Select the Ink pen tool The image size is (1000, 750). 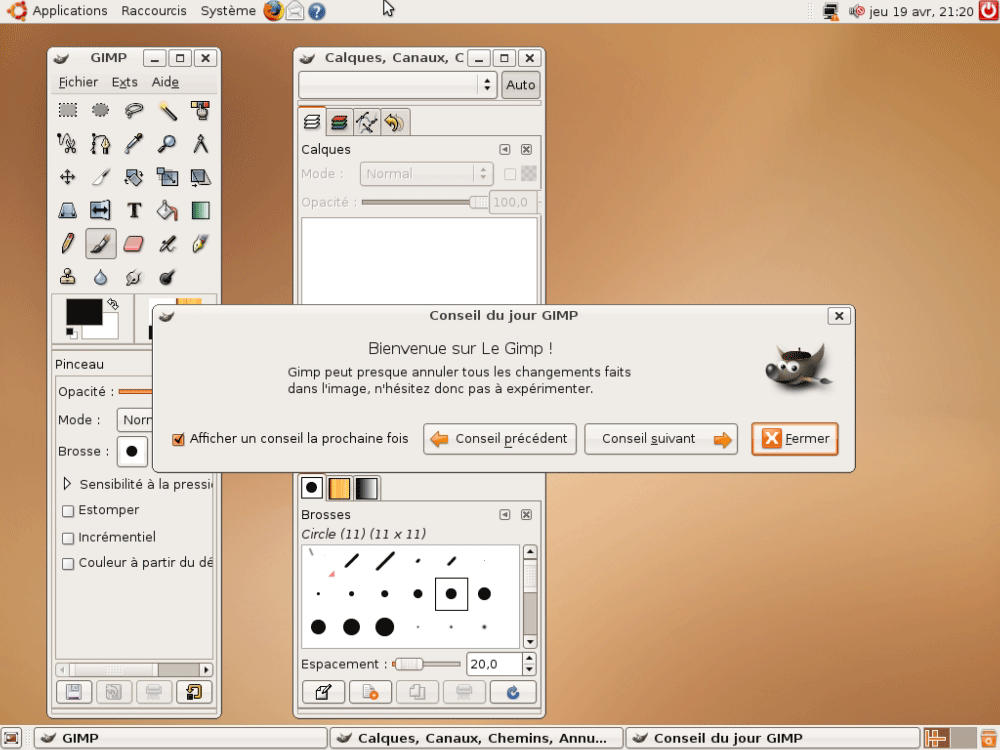coord(200,243)
